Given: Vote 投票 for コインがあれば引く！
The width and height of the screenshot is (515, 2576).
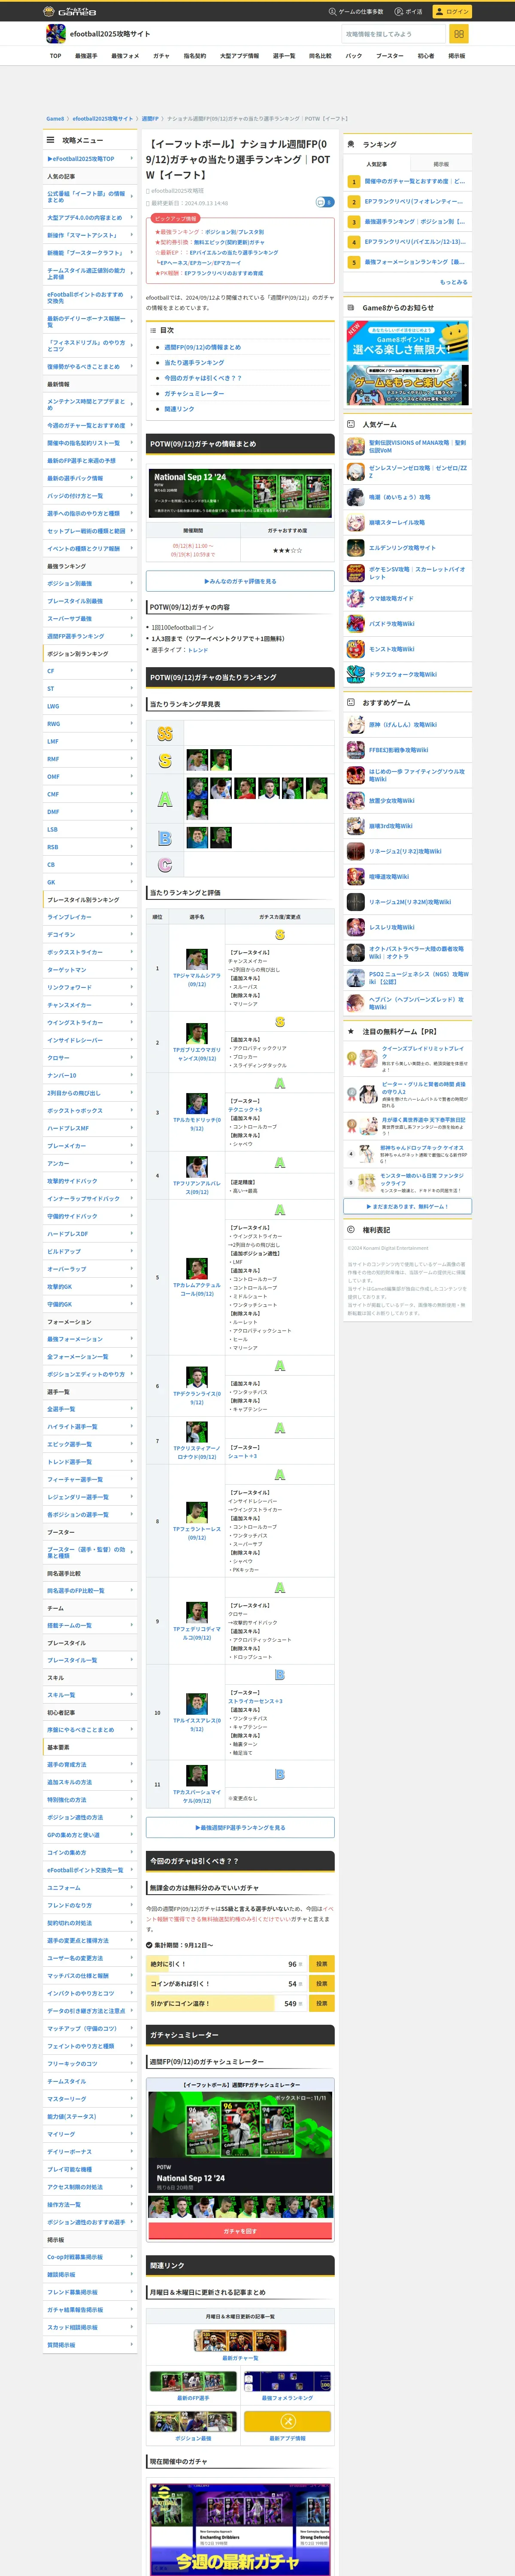Looking at the screenshot, I should click(321, 1984).
